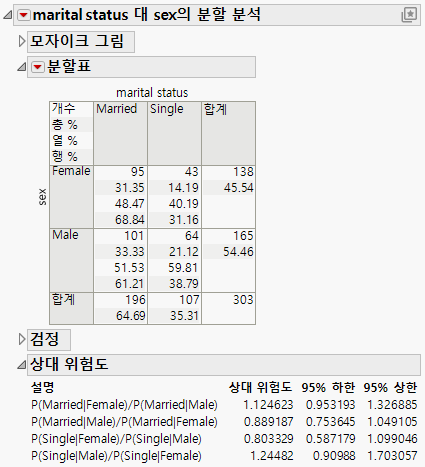Click relative risk value 0.803329
The height and width of the screenshot is (467, 425).
268,439
